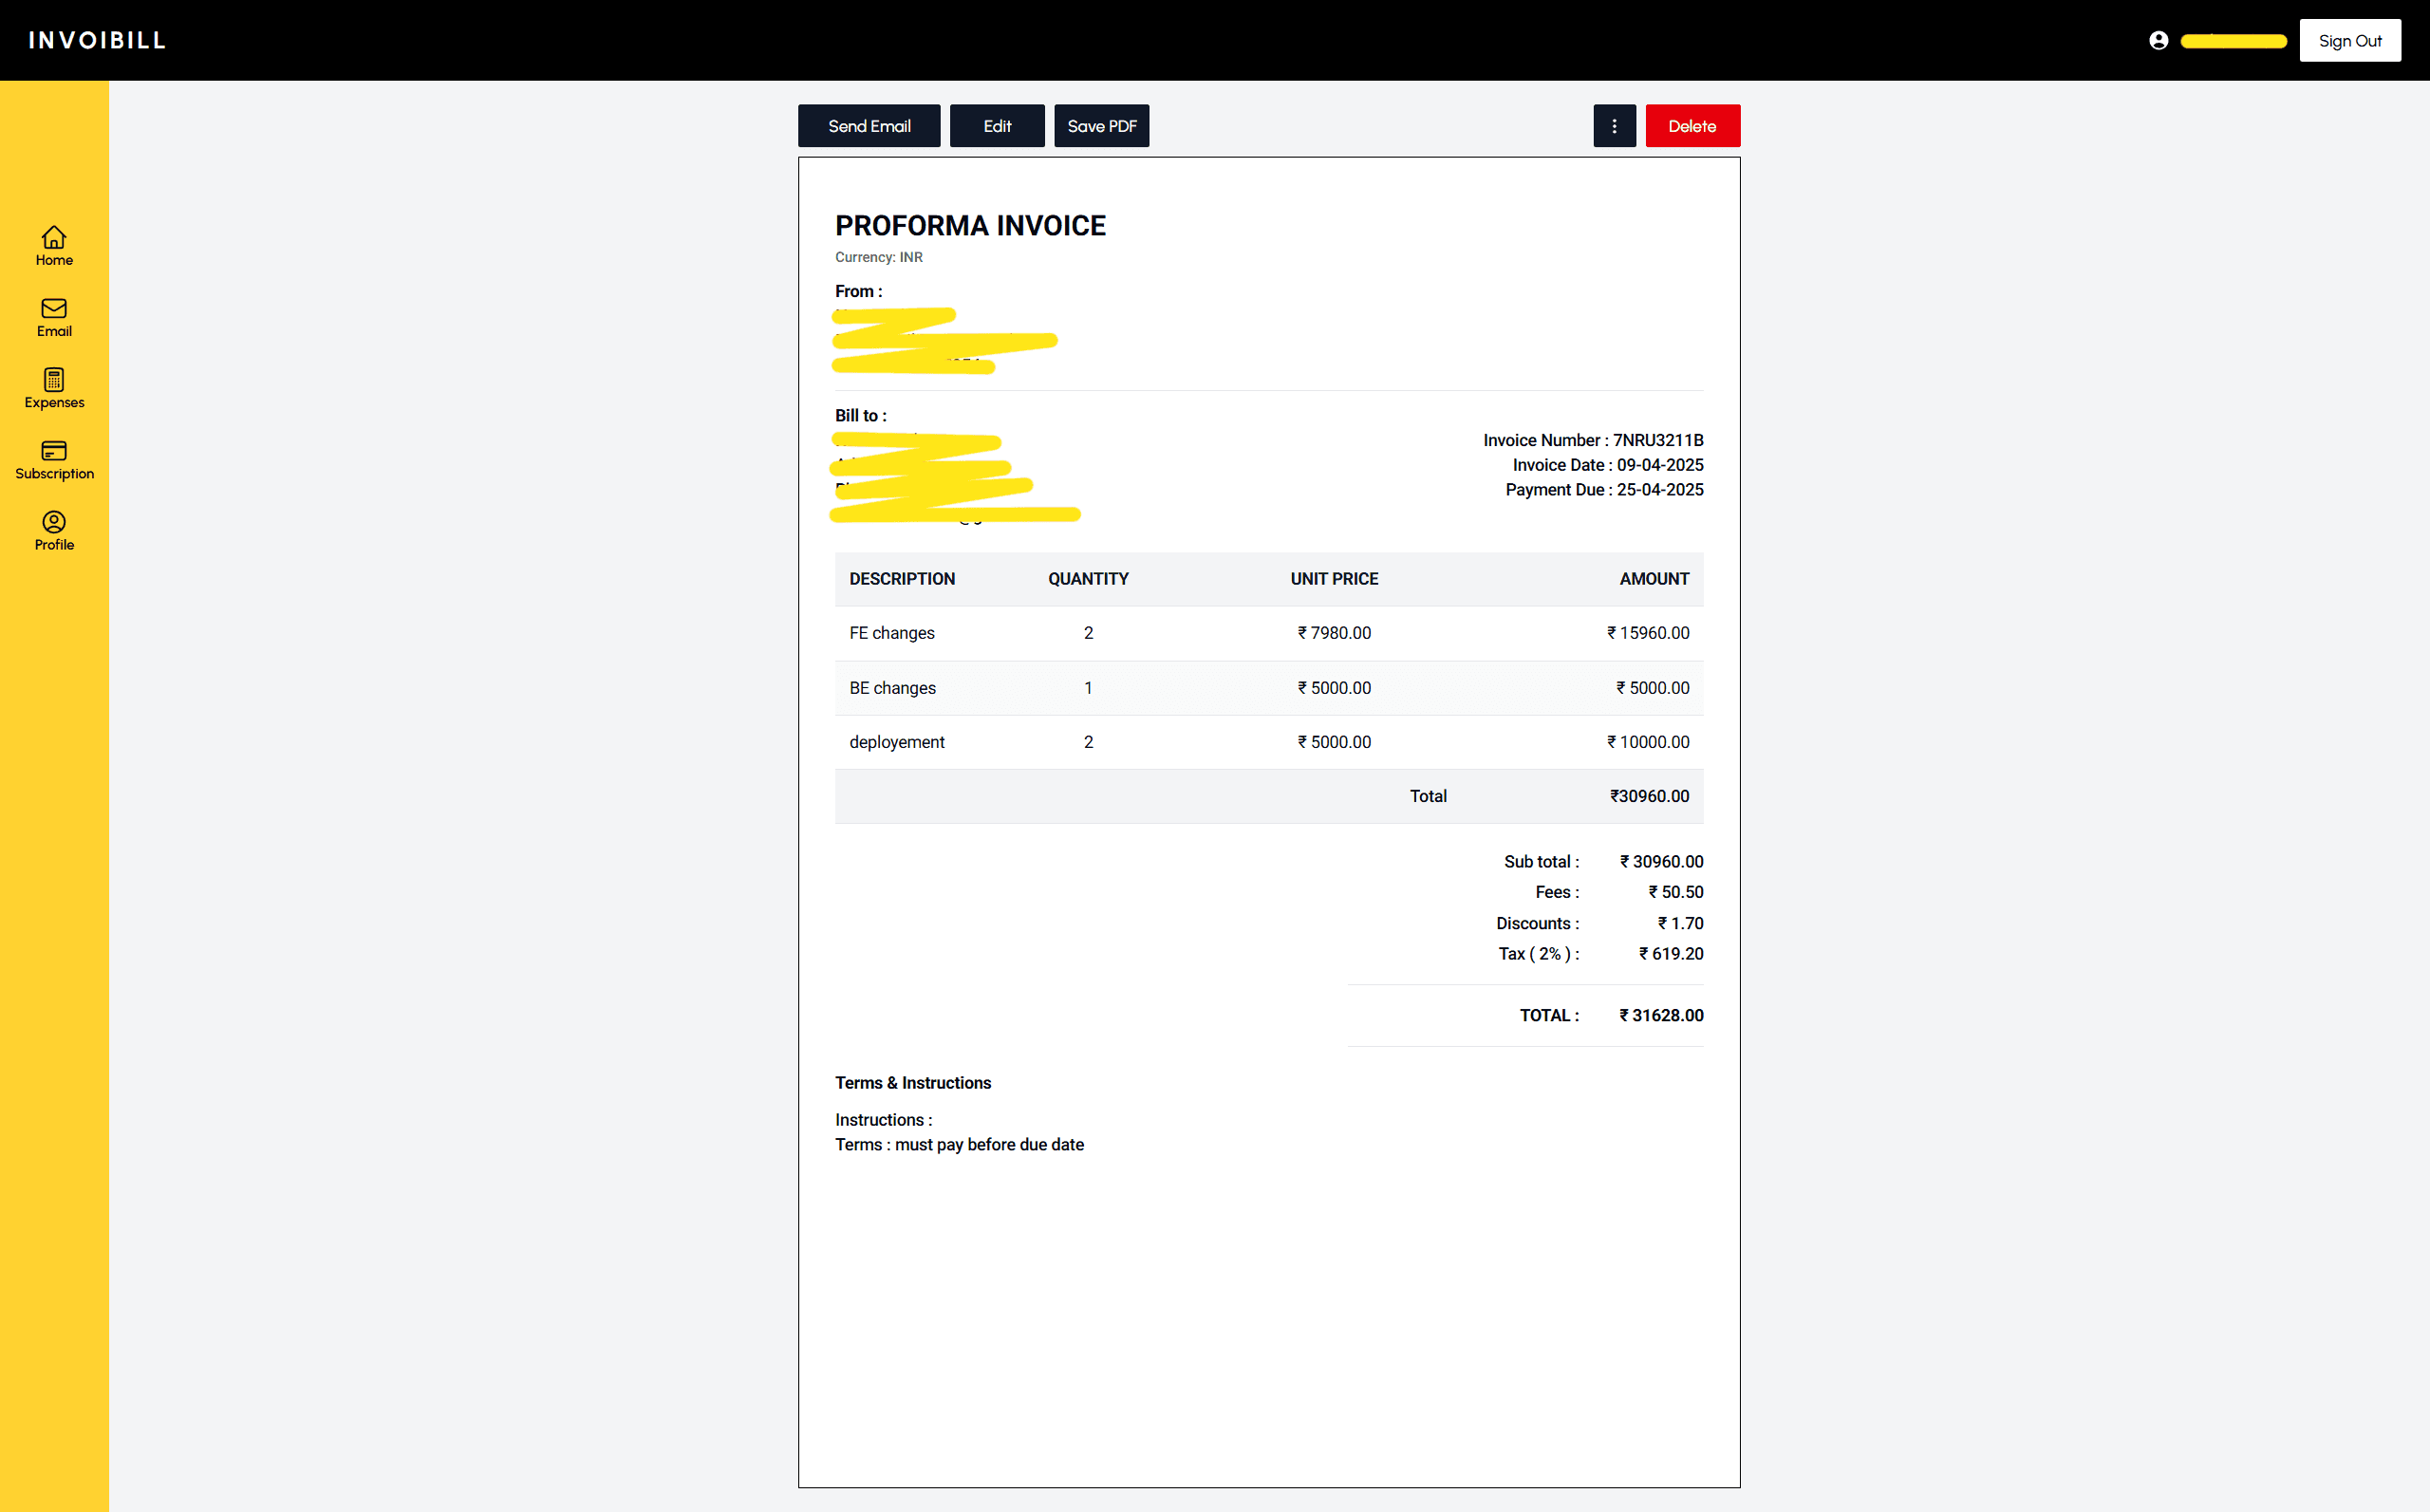Delete this invoice
2430x1512 pixels.
pos(1692,125)
